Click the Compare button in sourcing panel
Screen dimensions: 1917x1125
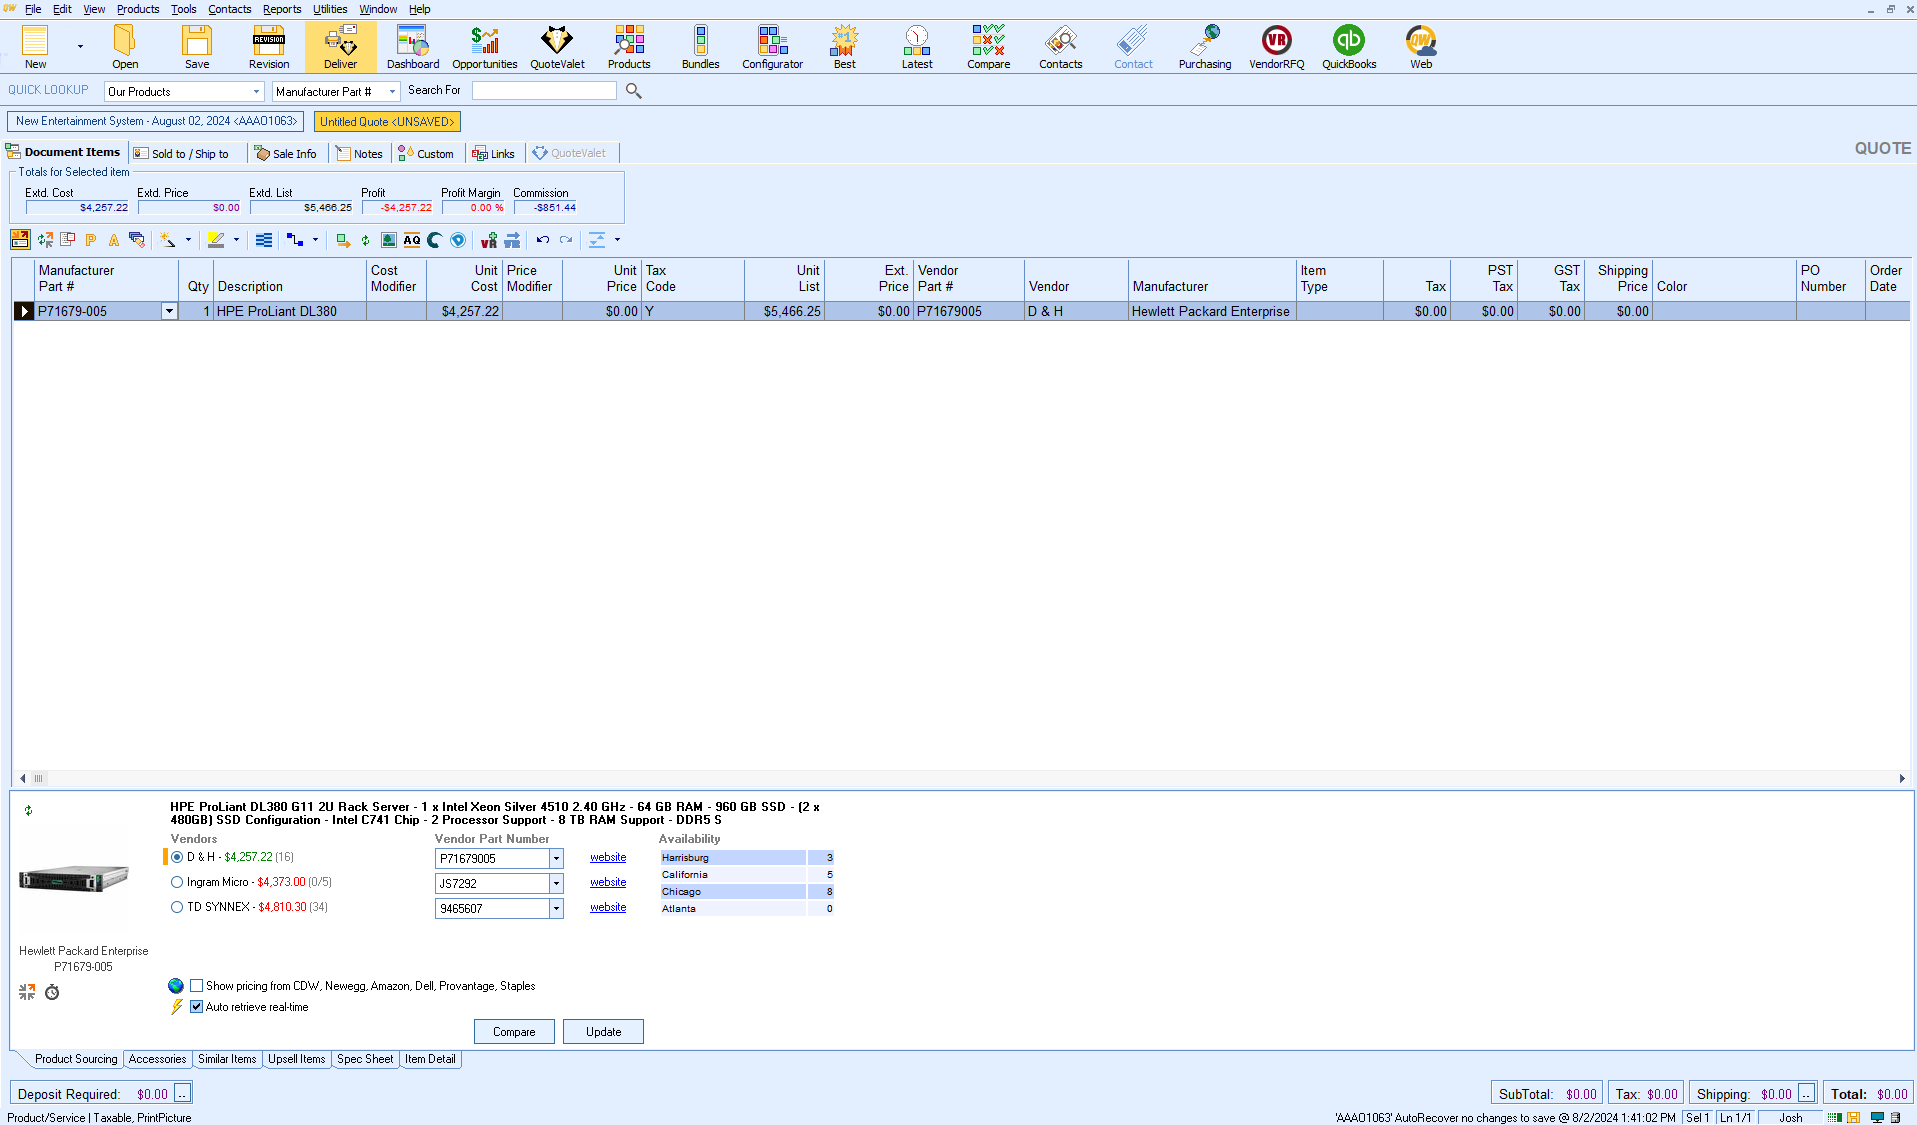(x=514, y=1032)
